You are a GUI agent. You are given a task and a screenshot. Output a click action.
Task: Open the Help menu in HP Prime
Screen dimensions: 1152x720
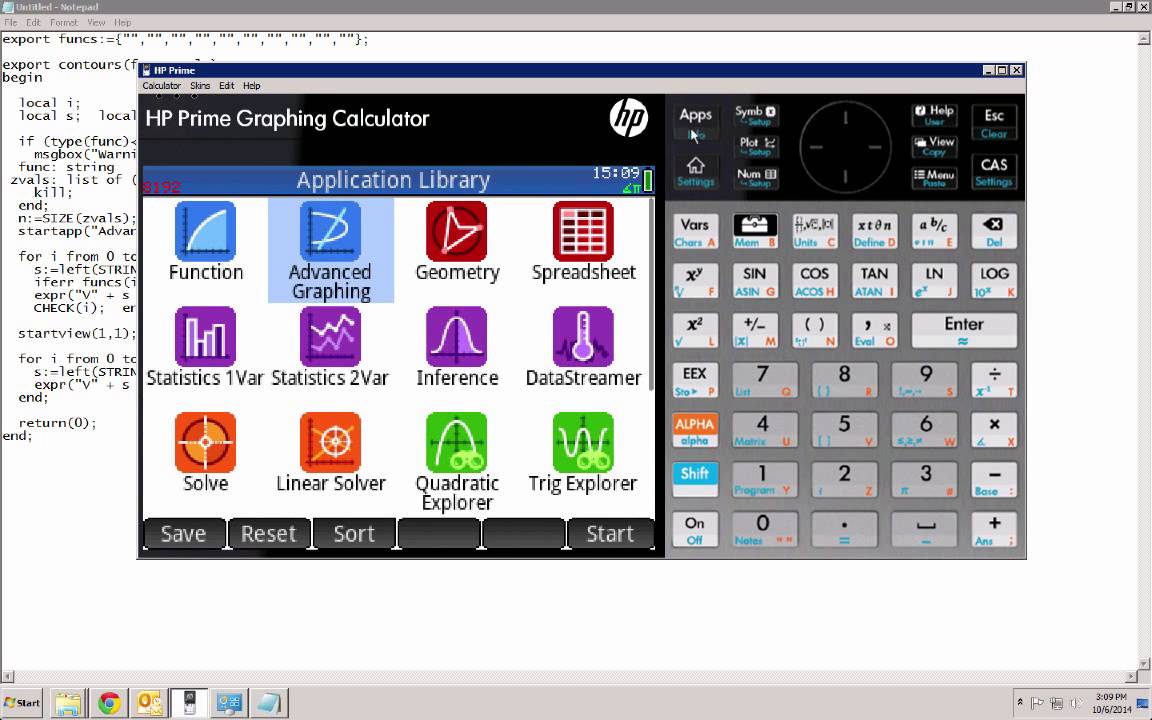coord(251,86)
